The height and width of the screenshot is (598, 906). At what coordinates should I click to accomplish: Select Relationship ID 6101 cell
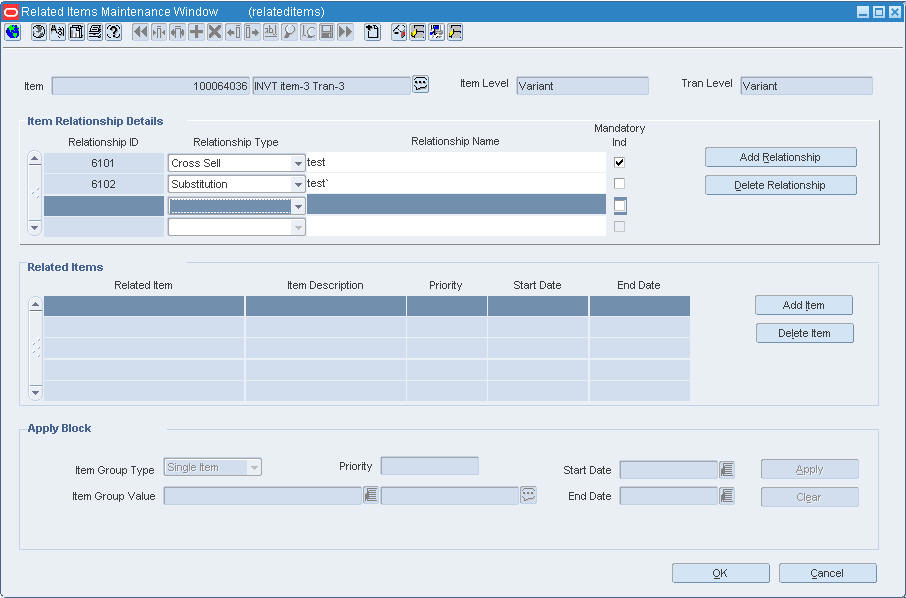[104, 163]
